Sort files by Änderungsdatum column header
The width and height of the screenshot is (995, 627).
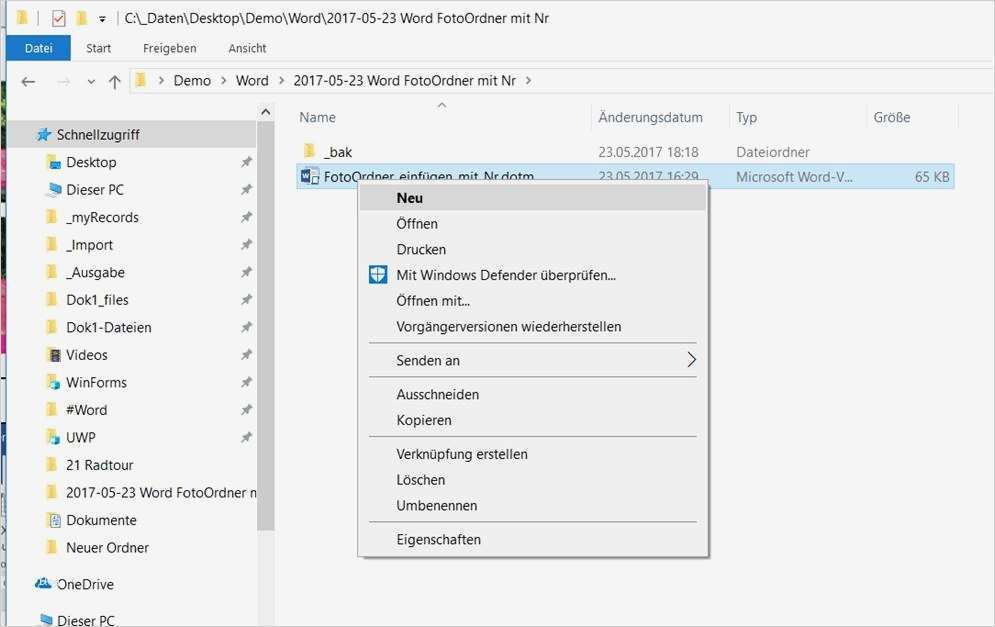(650, 117)
